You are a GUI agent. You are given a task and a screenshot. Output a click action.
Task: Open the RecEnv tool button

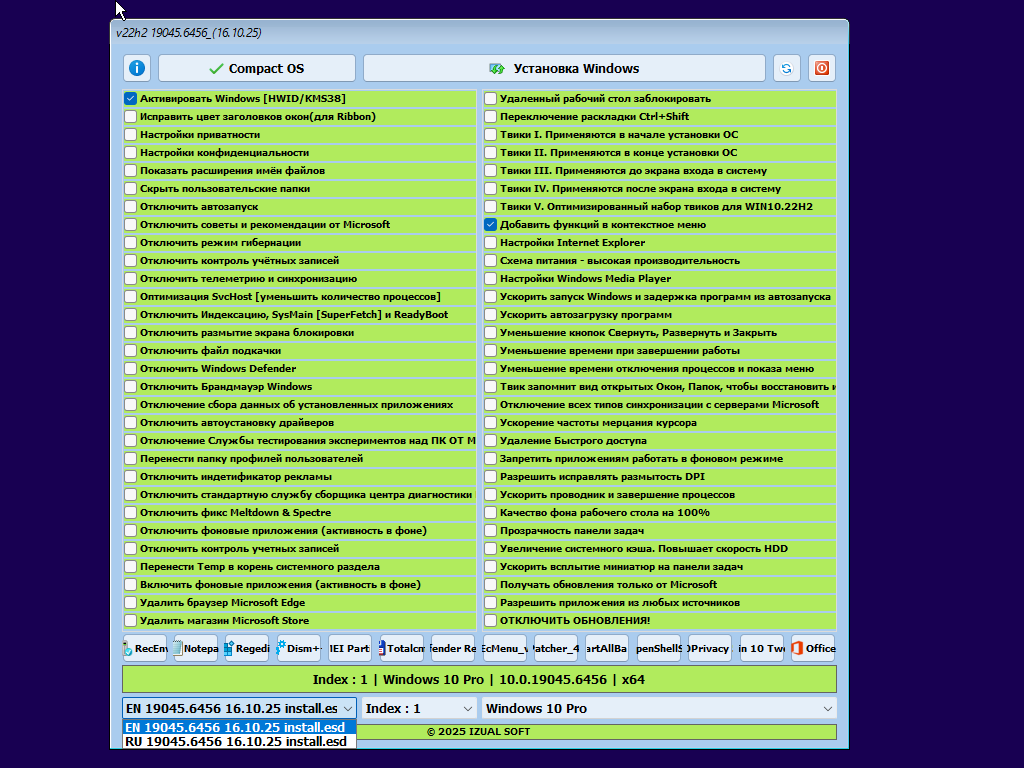[x=145, y=648]
